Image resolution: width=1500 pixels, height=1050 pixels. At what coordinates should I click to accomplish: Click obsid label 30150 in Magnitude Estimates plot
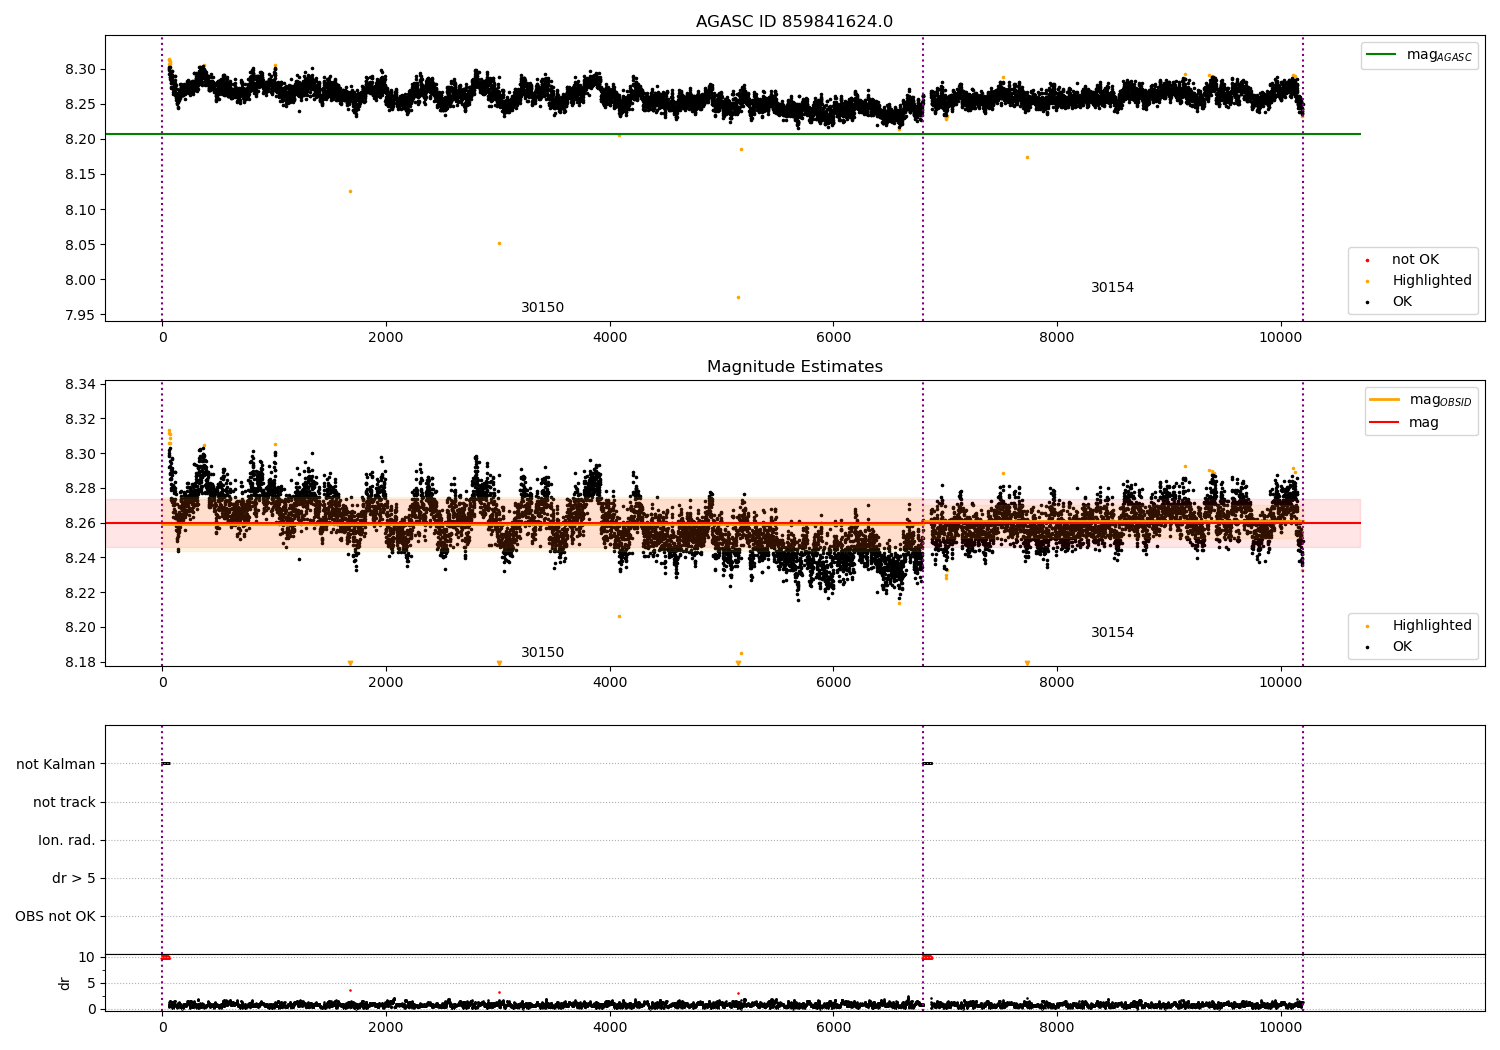(542, 653)
